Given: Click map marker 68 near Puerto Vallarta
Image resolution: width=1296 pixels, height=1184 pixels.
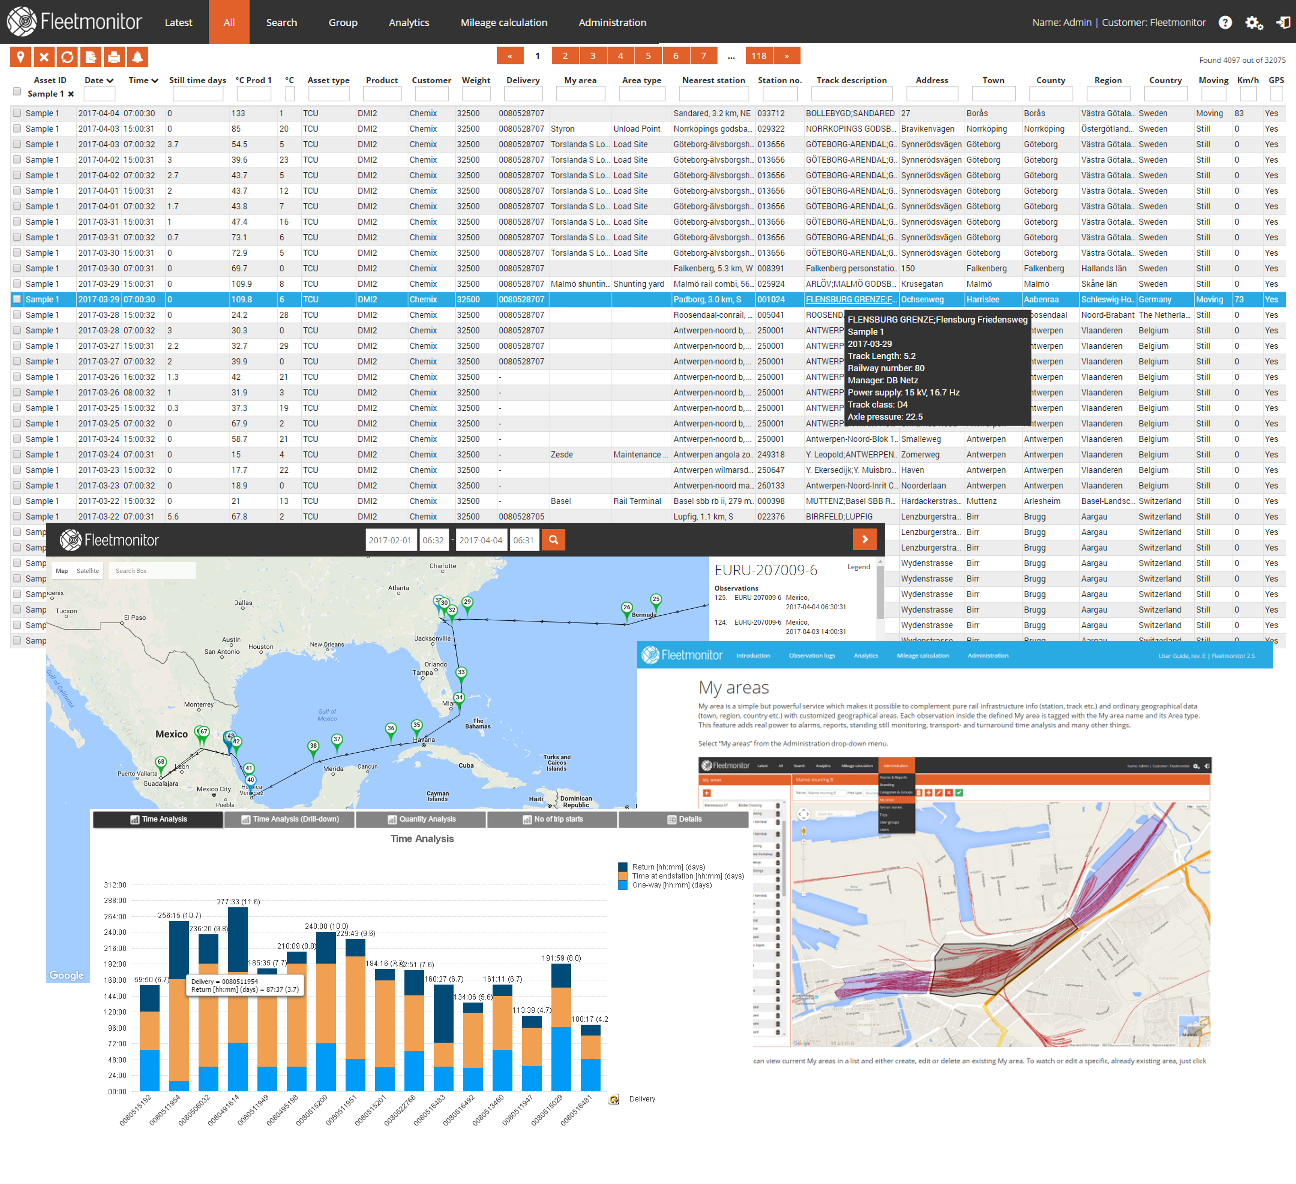Looking at the screenshot, I should point(161,764).
